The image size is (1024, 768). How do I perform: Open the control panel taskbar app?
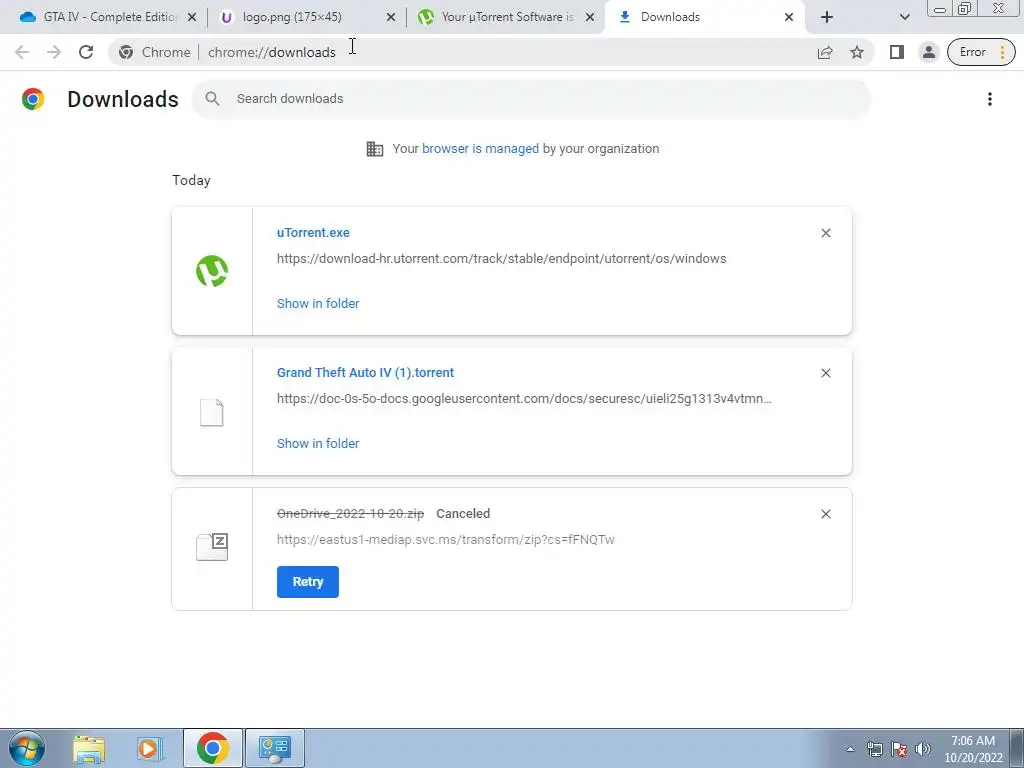275,748
